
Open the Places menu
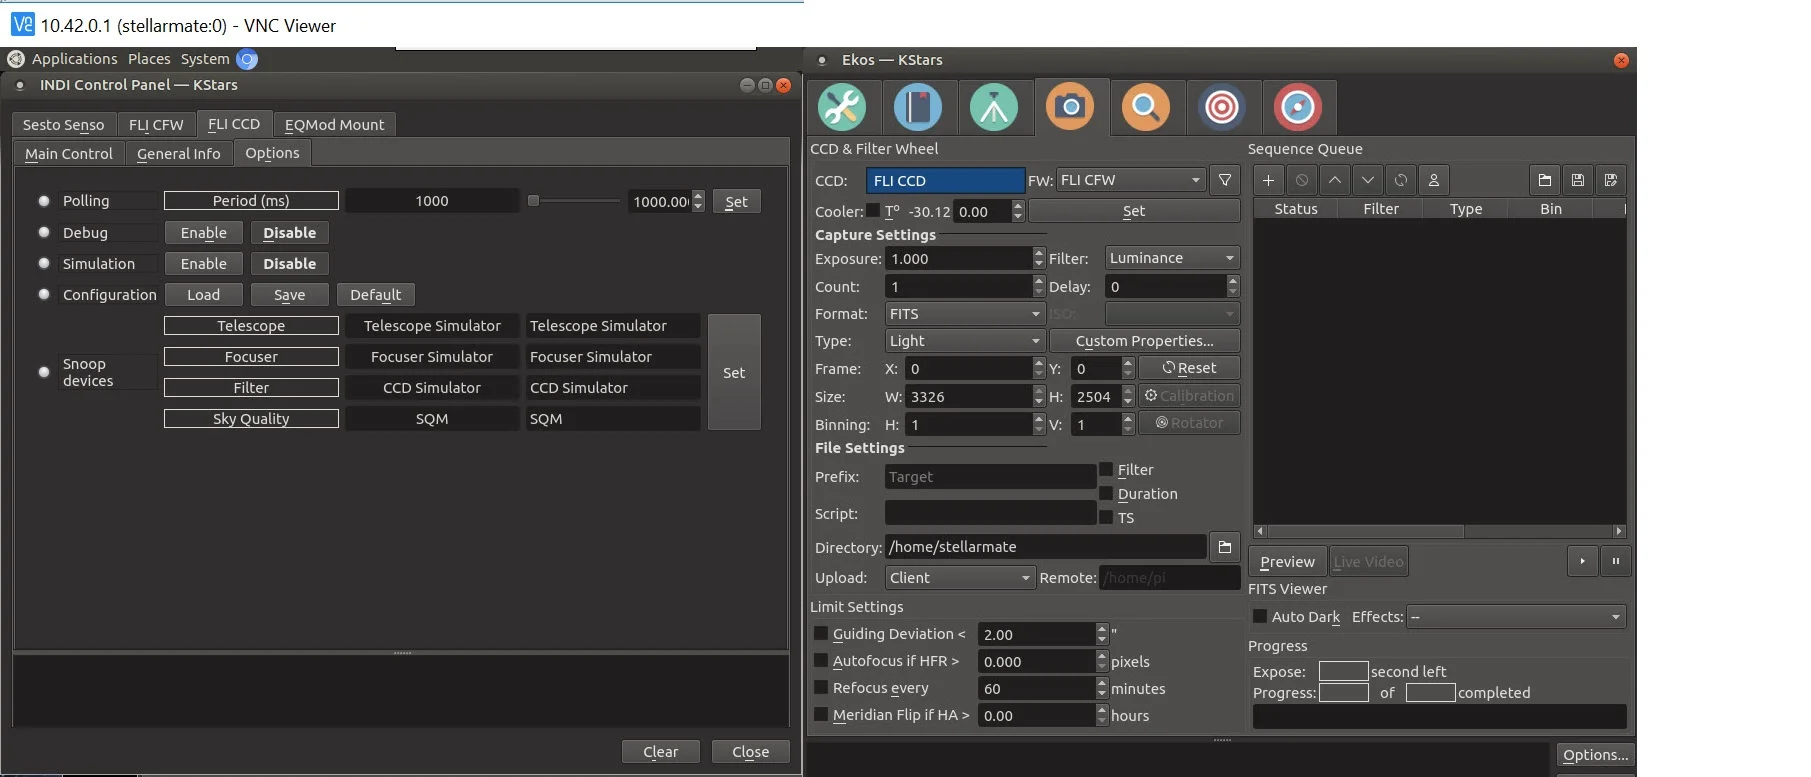point(149,59)
